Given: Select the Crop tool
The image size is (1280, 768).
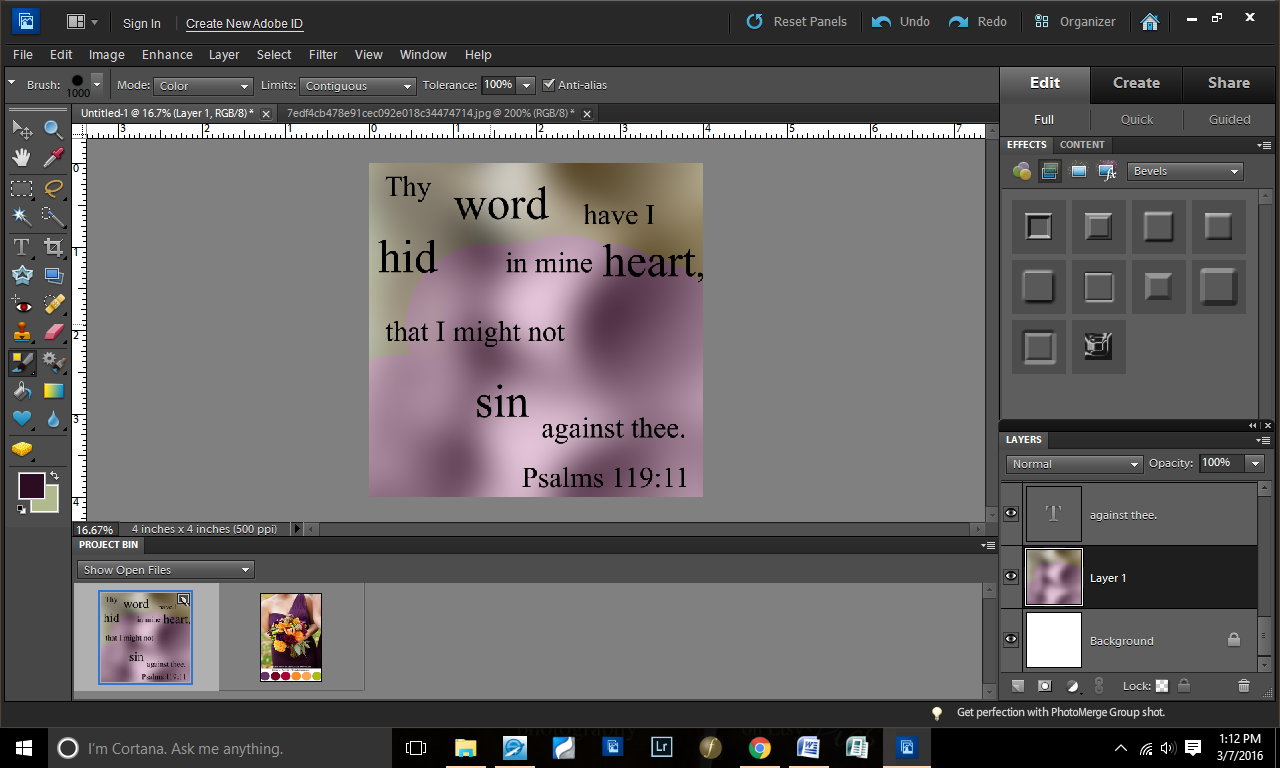Looking at the screenshot, I should (x=54, y=247).
